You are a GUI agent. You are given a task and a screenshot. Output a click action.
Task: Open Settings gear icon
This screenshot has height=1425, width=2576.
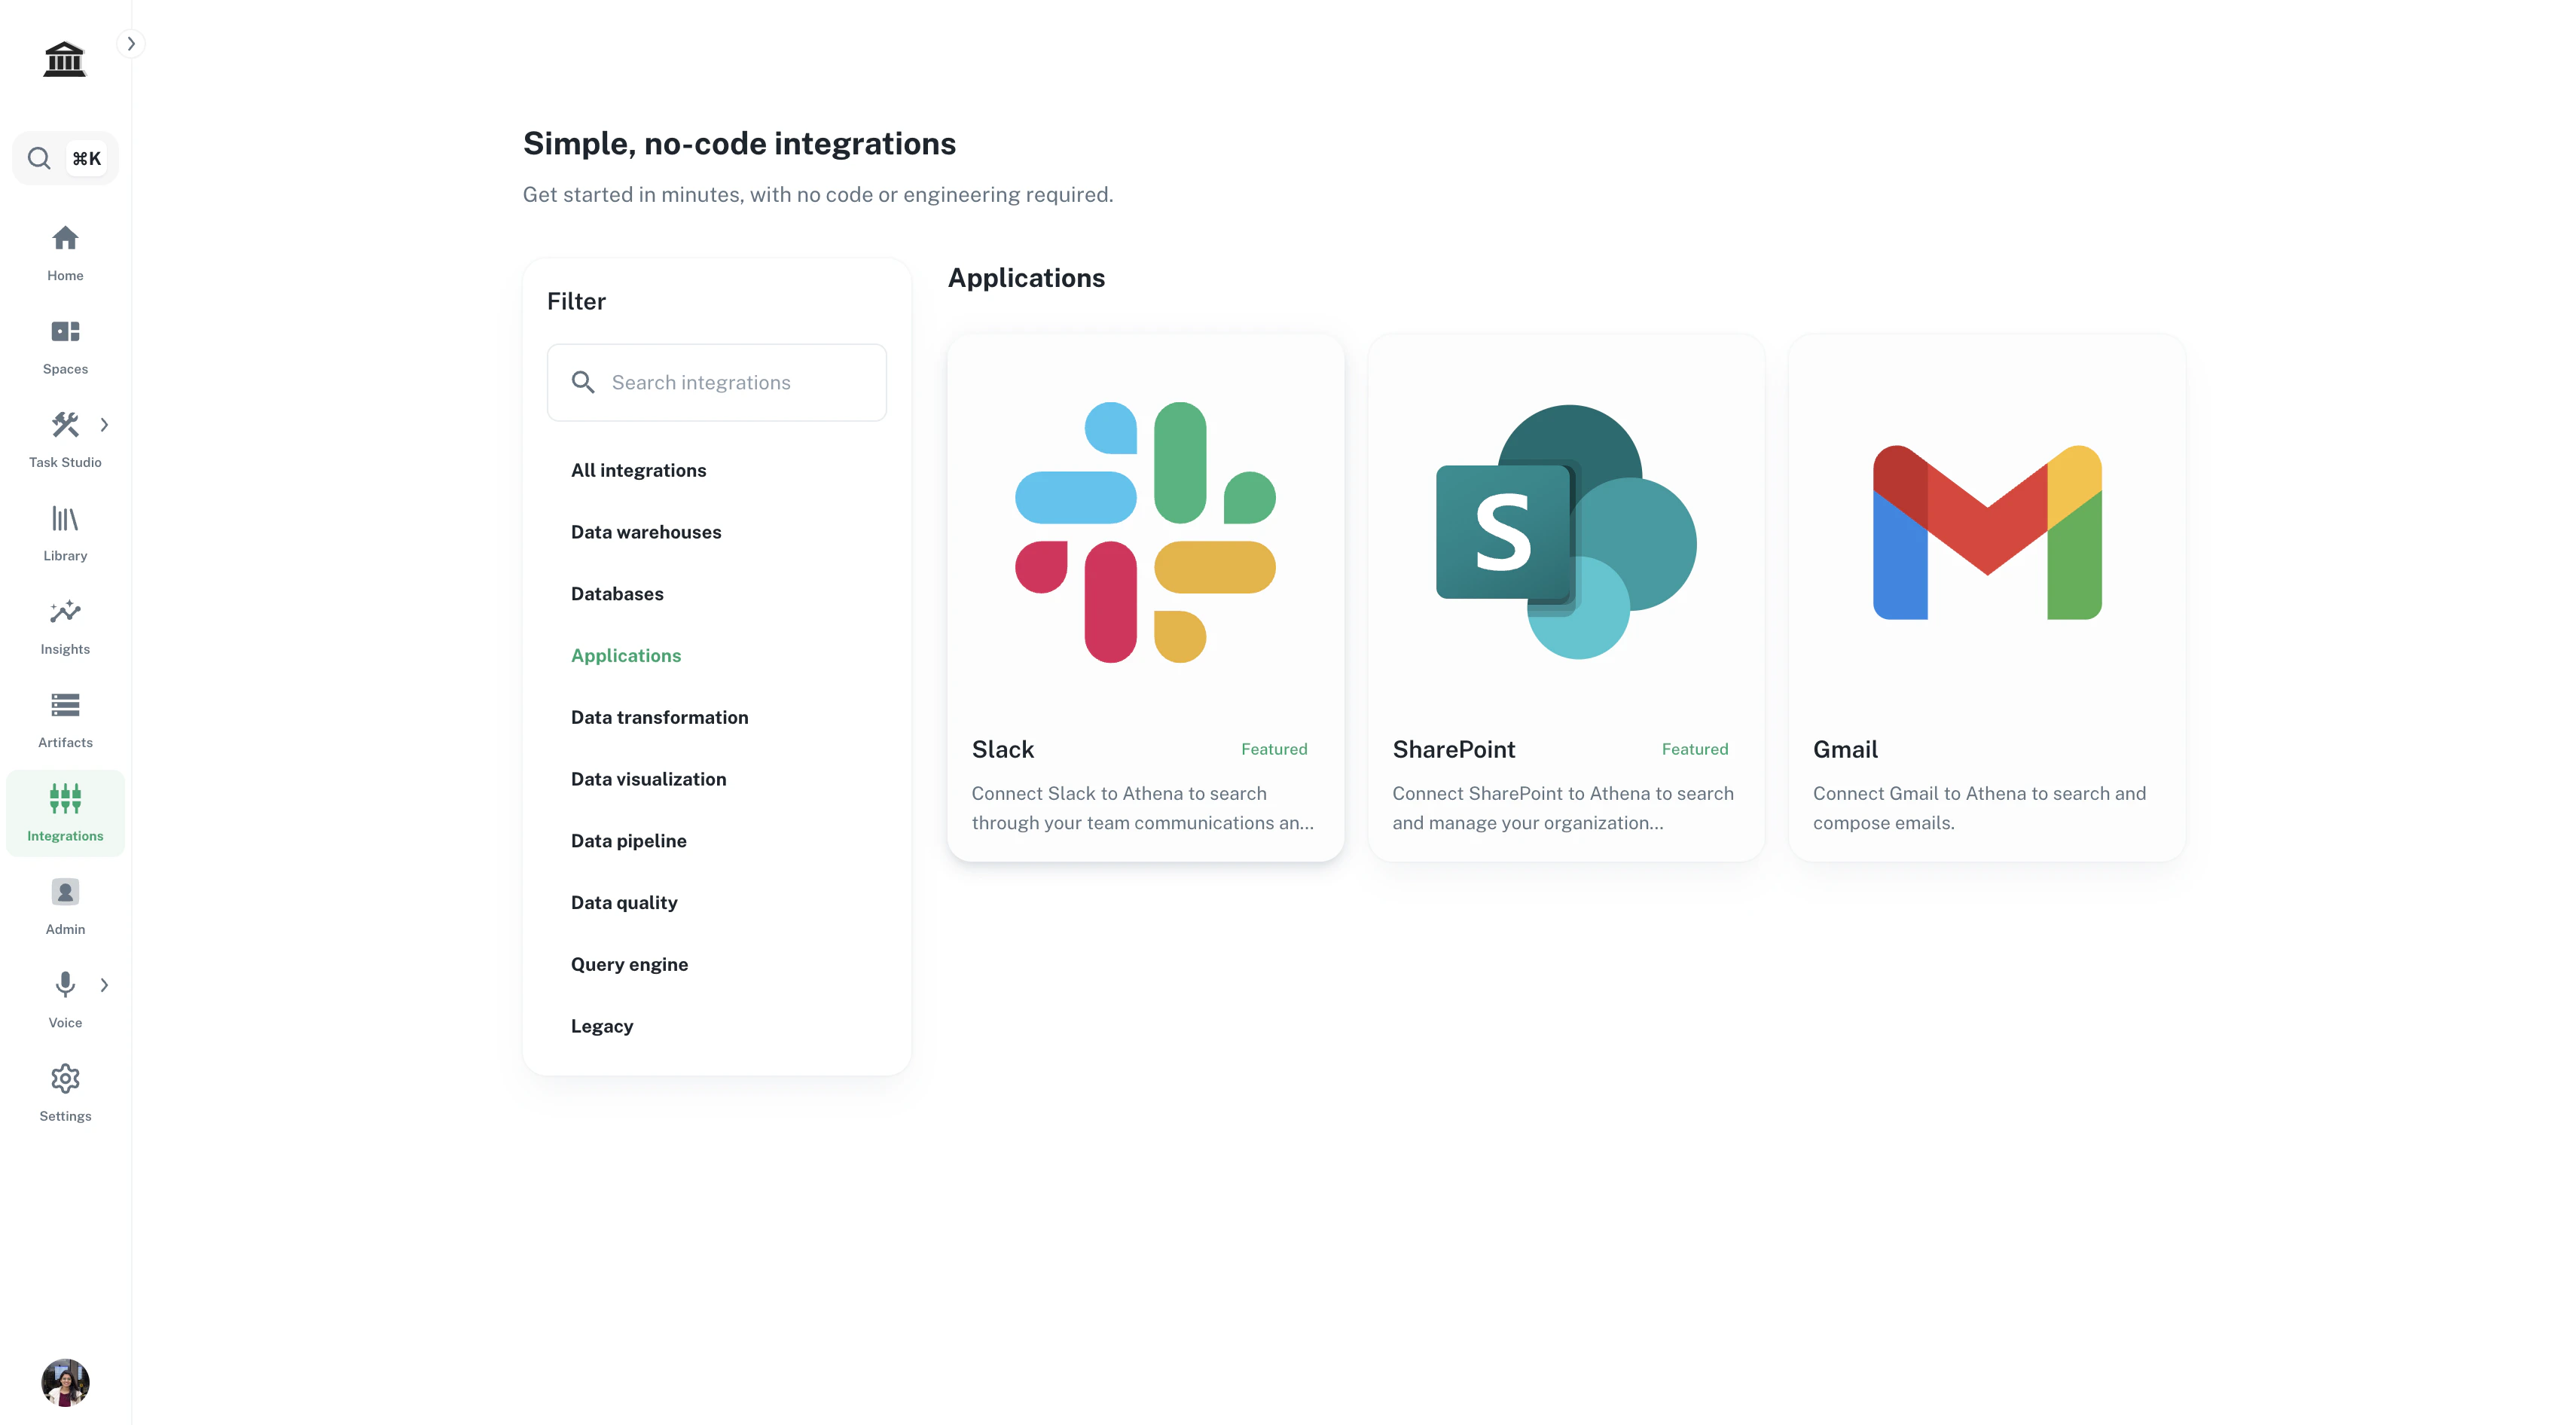[65, 1079]
